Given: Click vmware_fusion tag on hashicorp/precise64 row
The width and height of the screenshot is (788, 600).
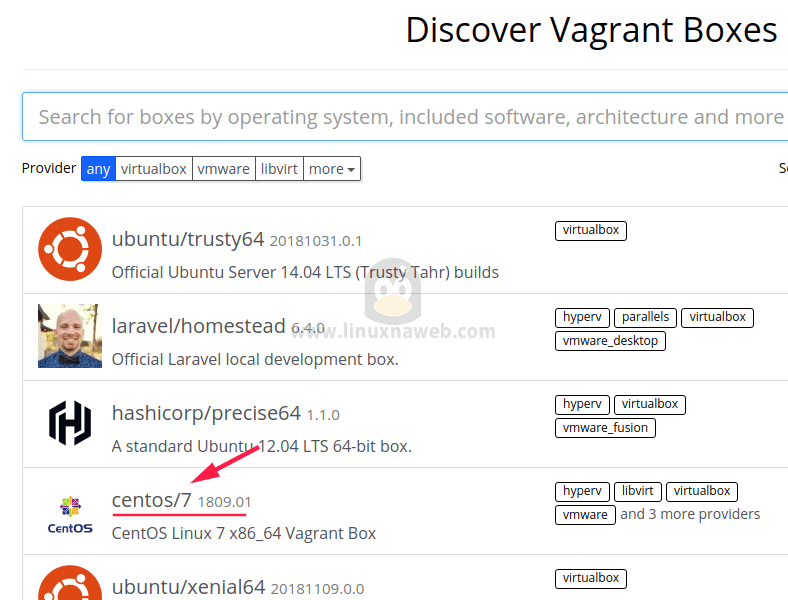Looking at the screenshot, I should coord(606,428).
